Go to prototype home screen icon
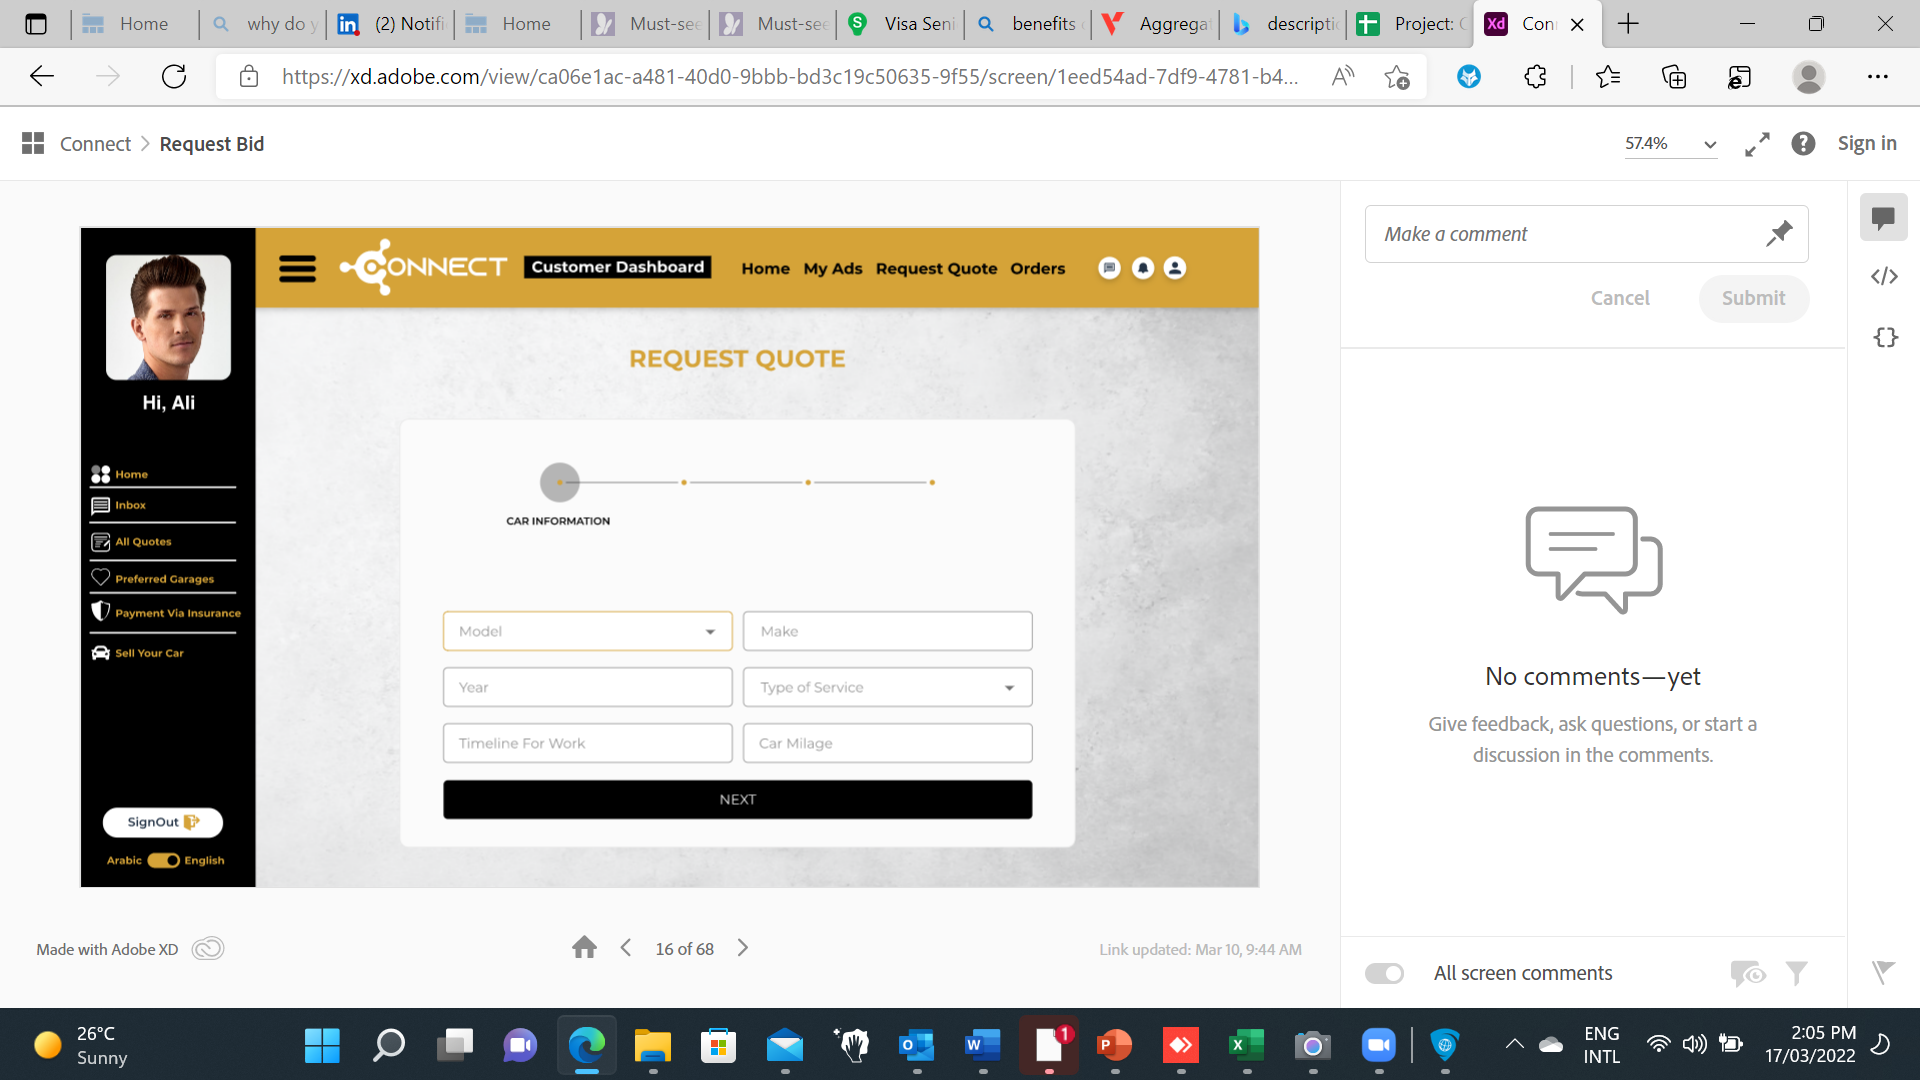 (x=584, y=948)
